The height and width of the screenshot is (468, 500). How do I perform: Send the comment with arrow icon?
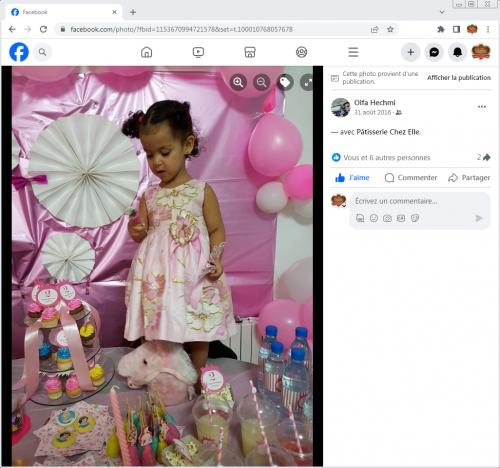click(x=478, y=218)
